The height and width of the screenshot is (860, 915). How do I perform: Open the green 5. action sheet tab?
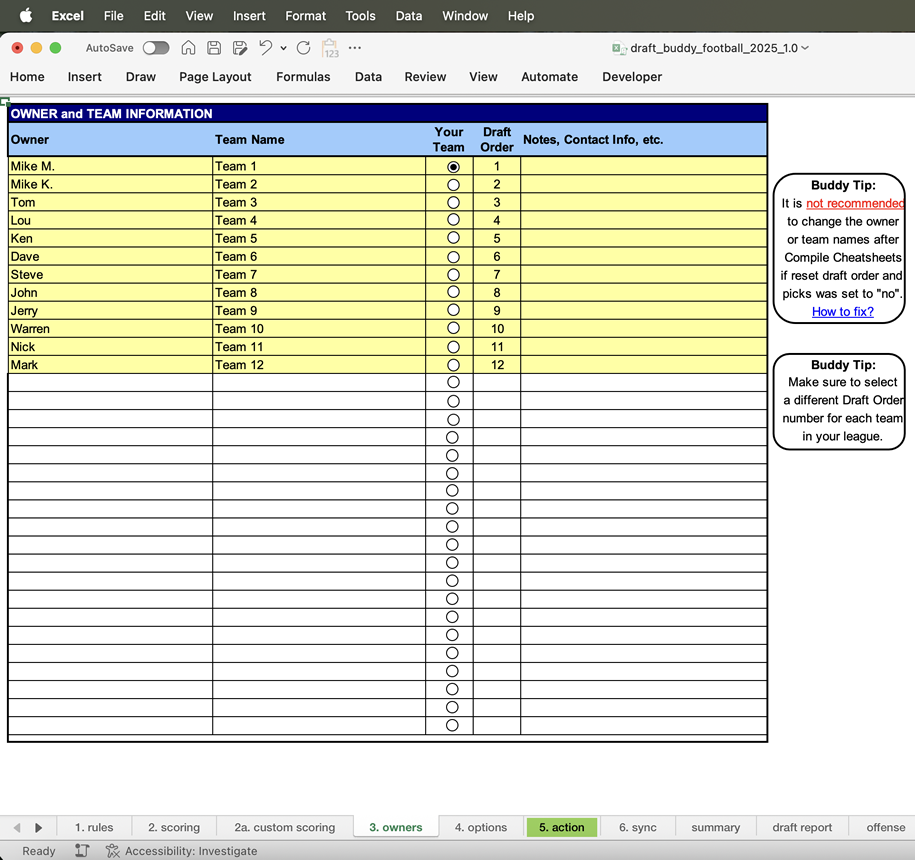[561, 827]
